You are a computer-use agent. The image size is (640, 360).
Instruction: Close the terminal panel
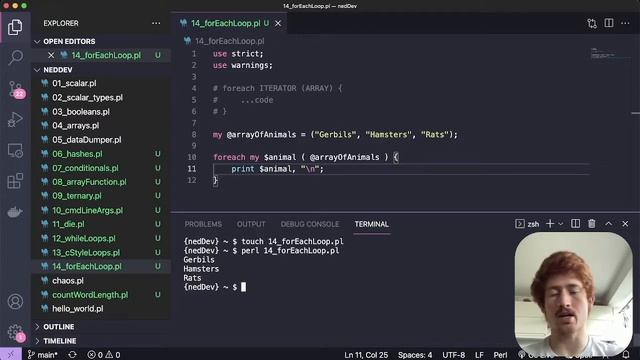[x=625, y=224]
